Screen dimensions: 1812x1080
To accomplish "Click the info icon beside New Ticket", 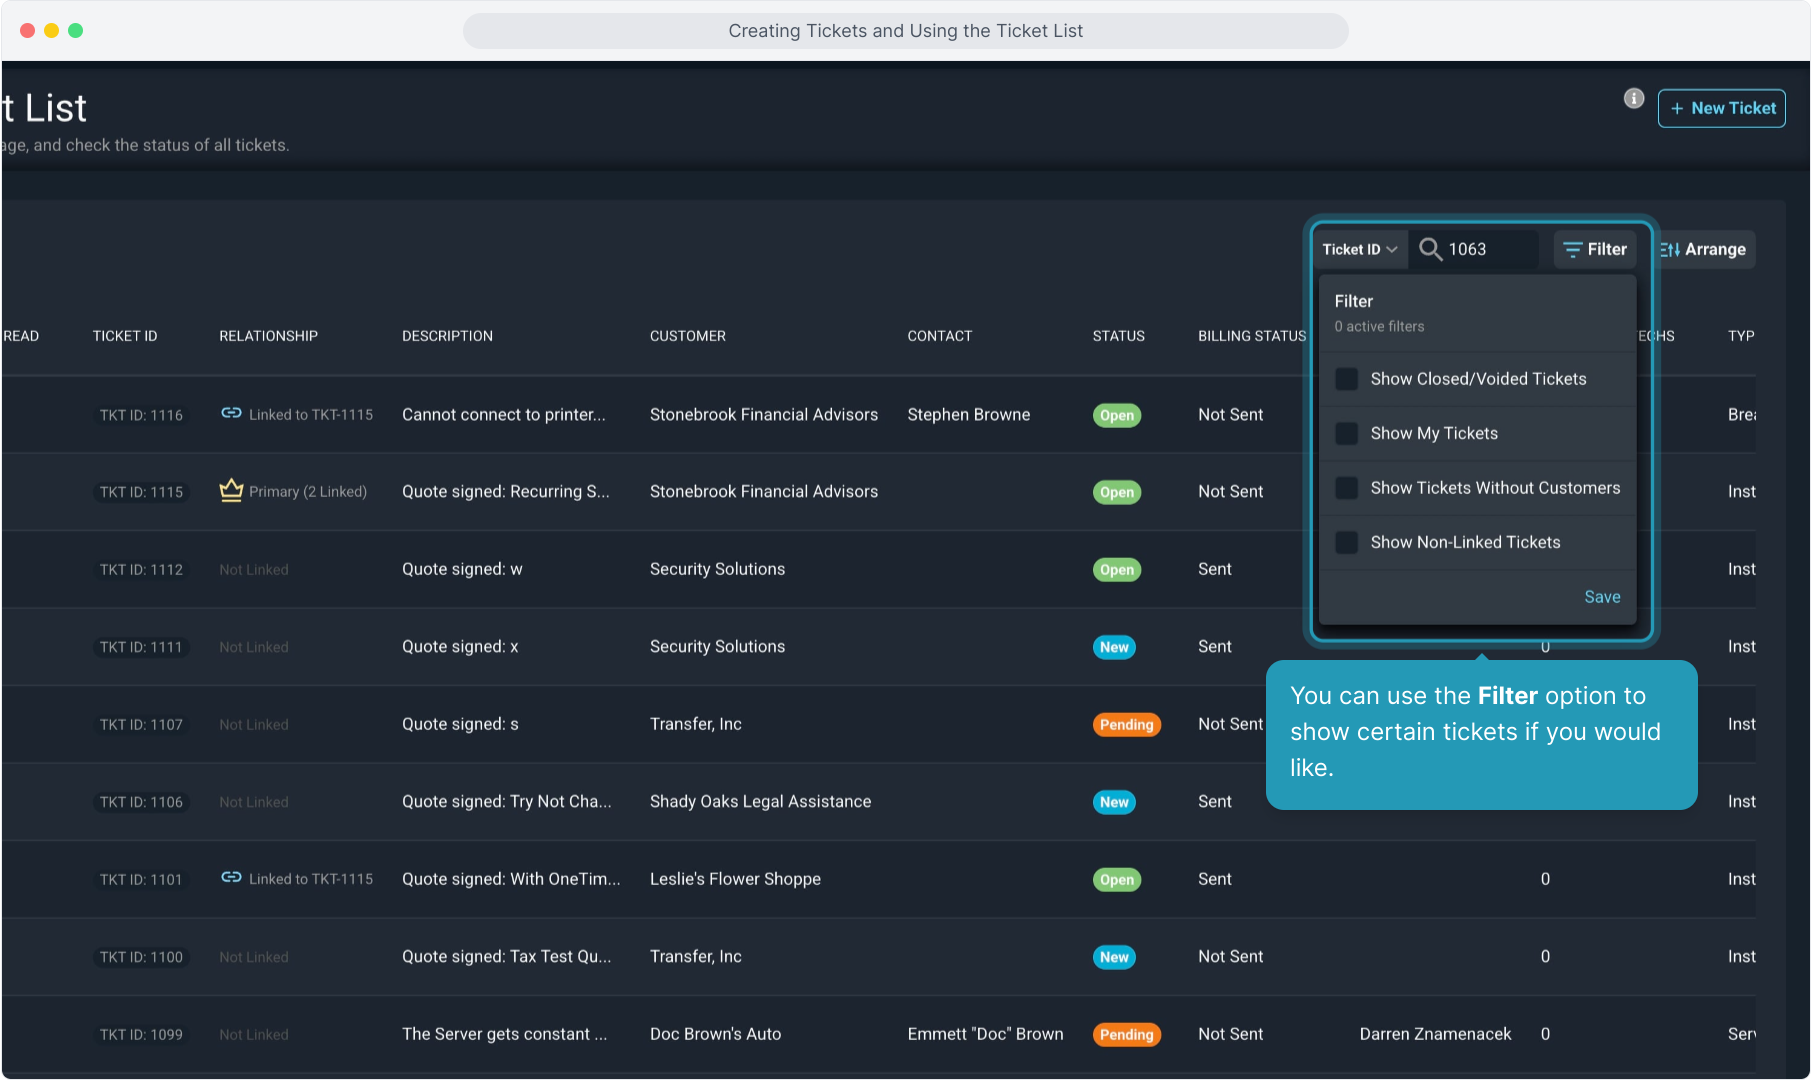I will 1633,98.
